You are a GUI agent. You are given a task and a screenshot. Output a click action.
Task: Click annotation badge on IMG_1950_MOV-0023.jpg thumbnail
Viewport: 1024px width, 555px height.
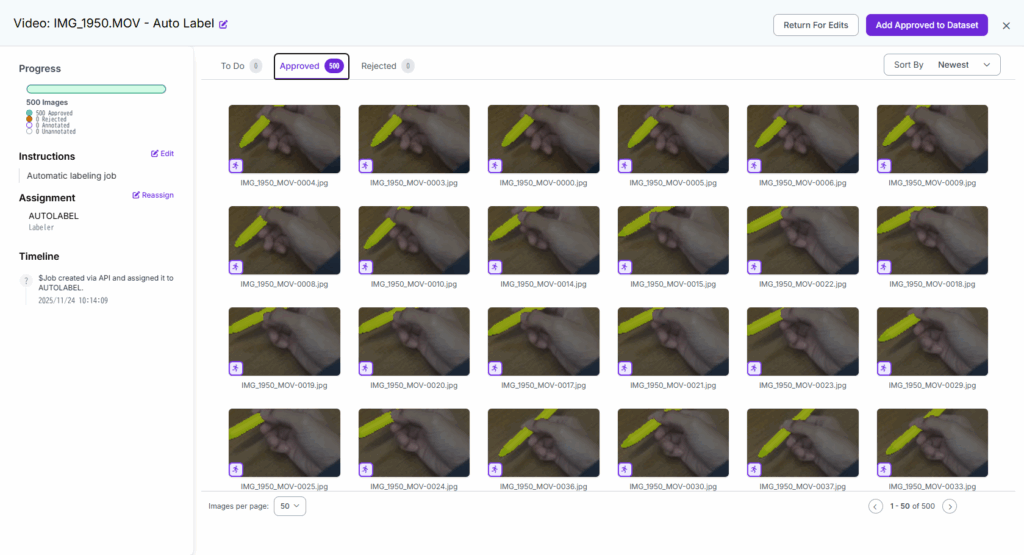(x=754, y=368)
